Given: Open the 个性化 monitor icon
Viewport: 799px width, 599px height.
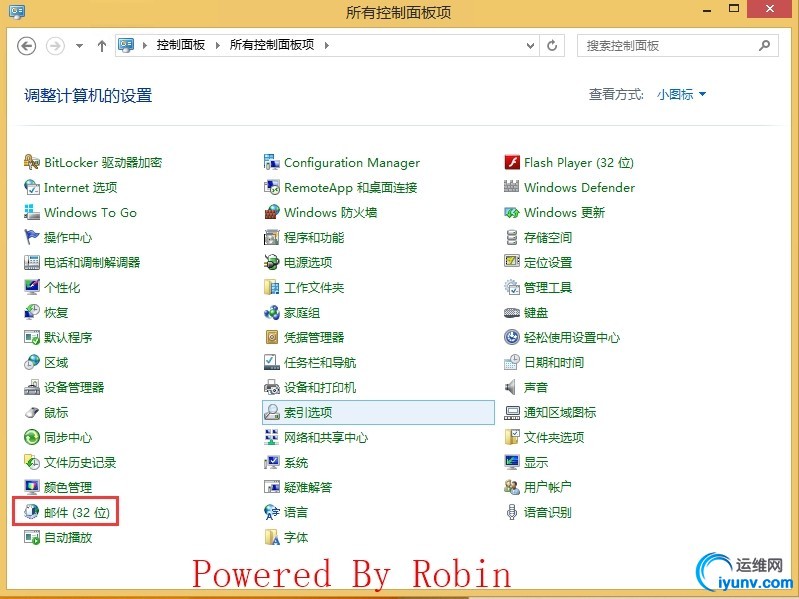Looking at the screenshot, I should (32, 287).
